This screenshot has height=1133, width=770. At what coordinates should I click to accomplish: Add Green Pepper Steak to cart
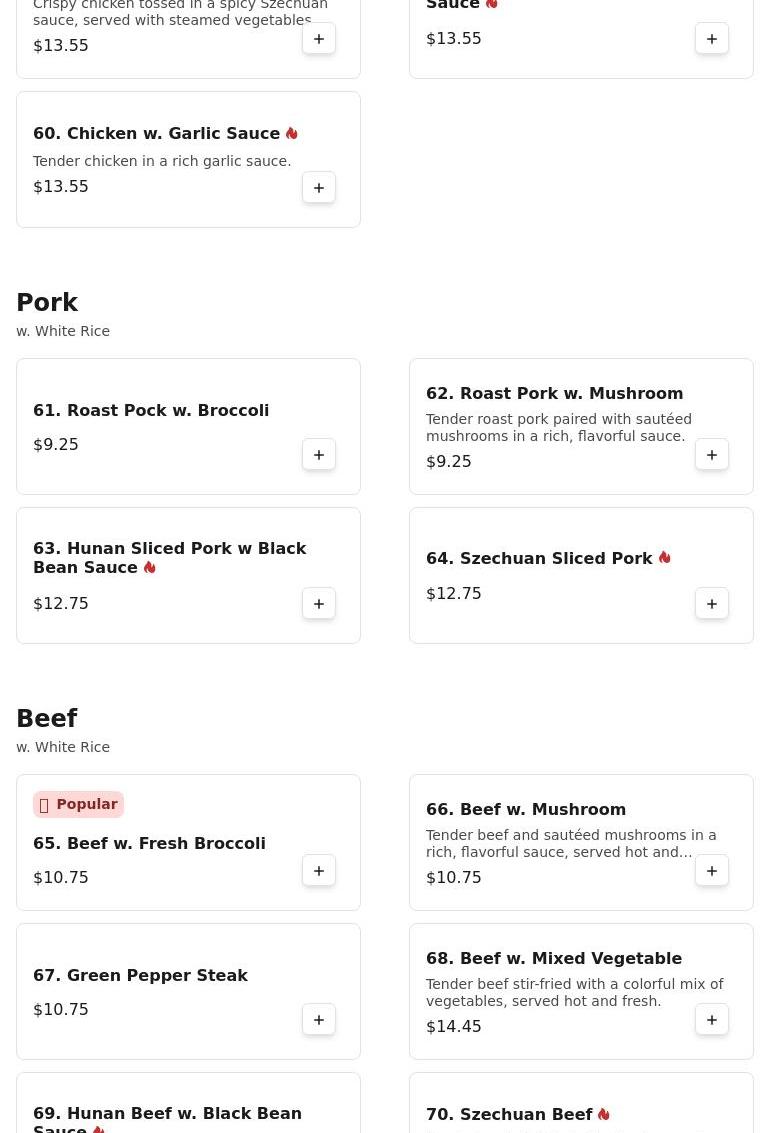[x=319, y=1020]
